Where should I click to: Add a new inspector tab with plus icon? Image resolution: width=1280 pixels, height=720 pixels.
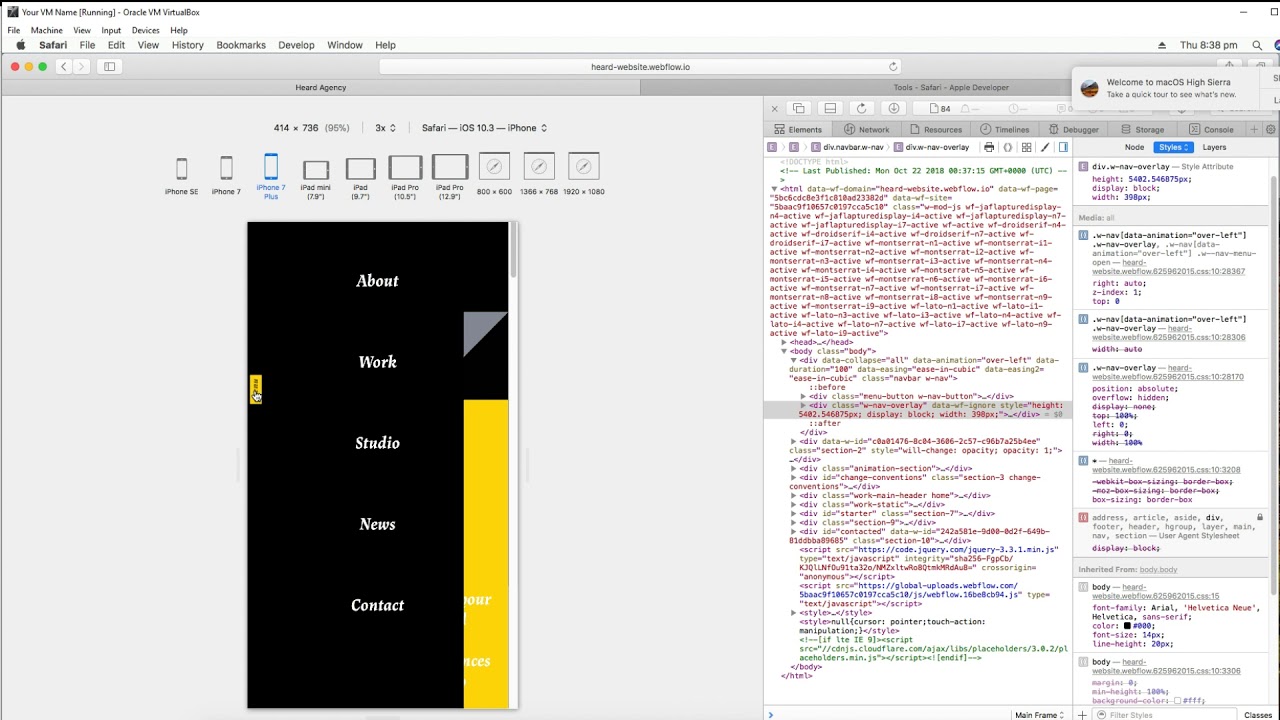coord(1255,130)
